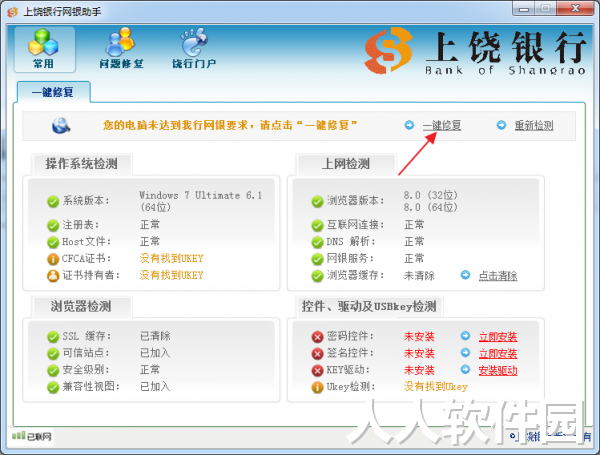Click the Windows 7 Ultimate version text
The image size is (600, 455).
pos(201,201)
